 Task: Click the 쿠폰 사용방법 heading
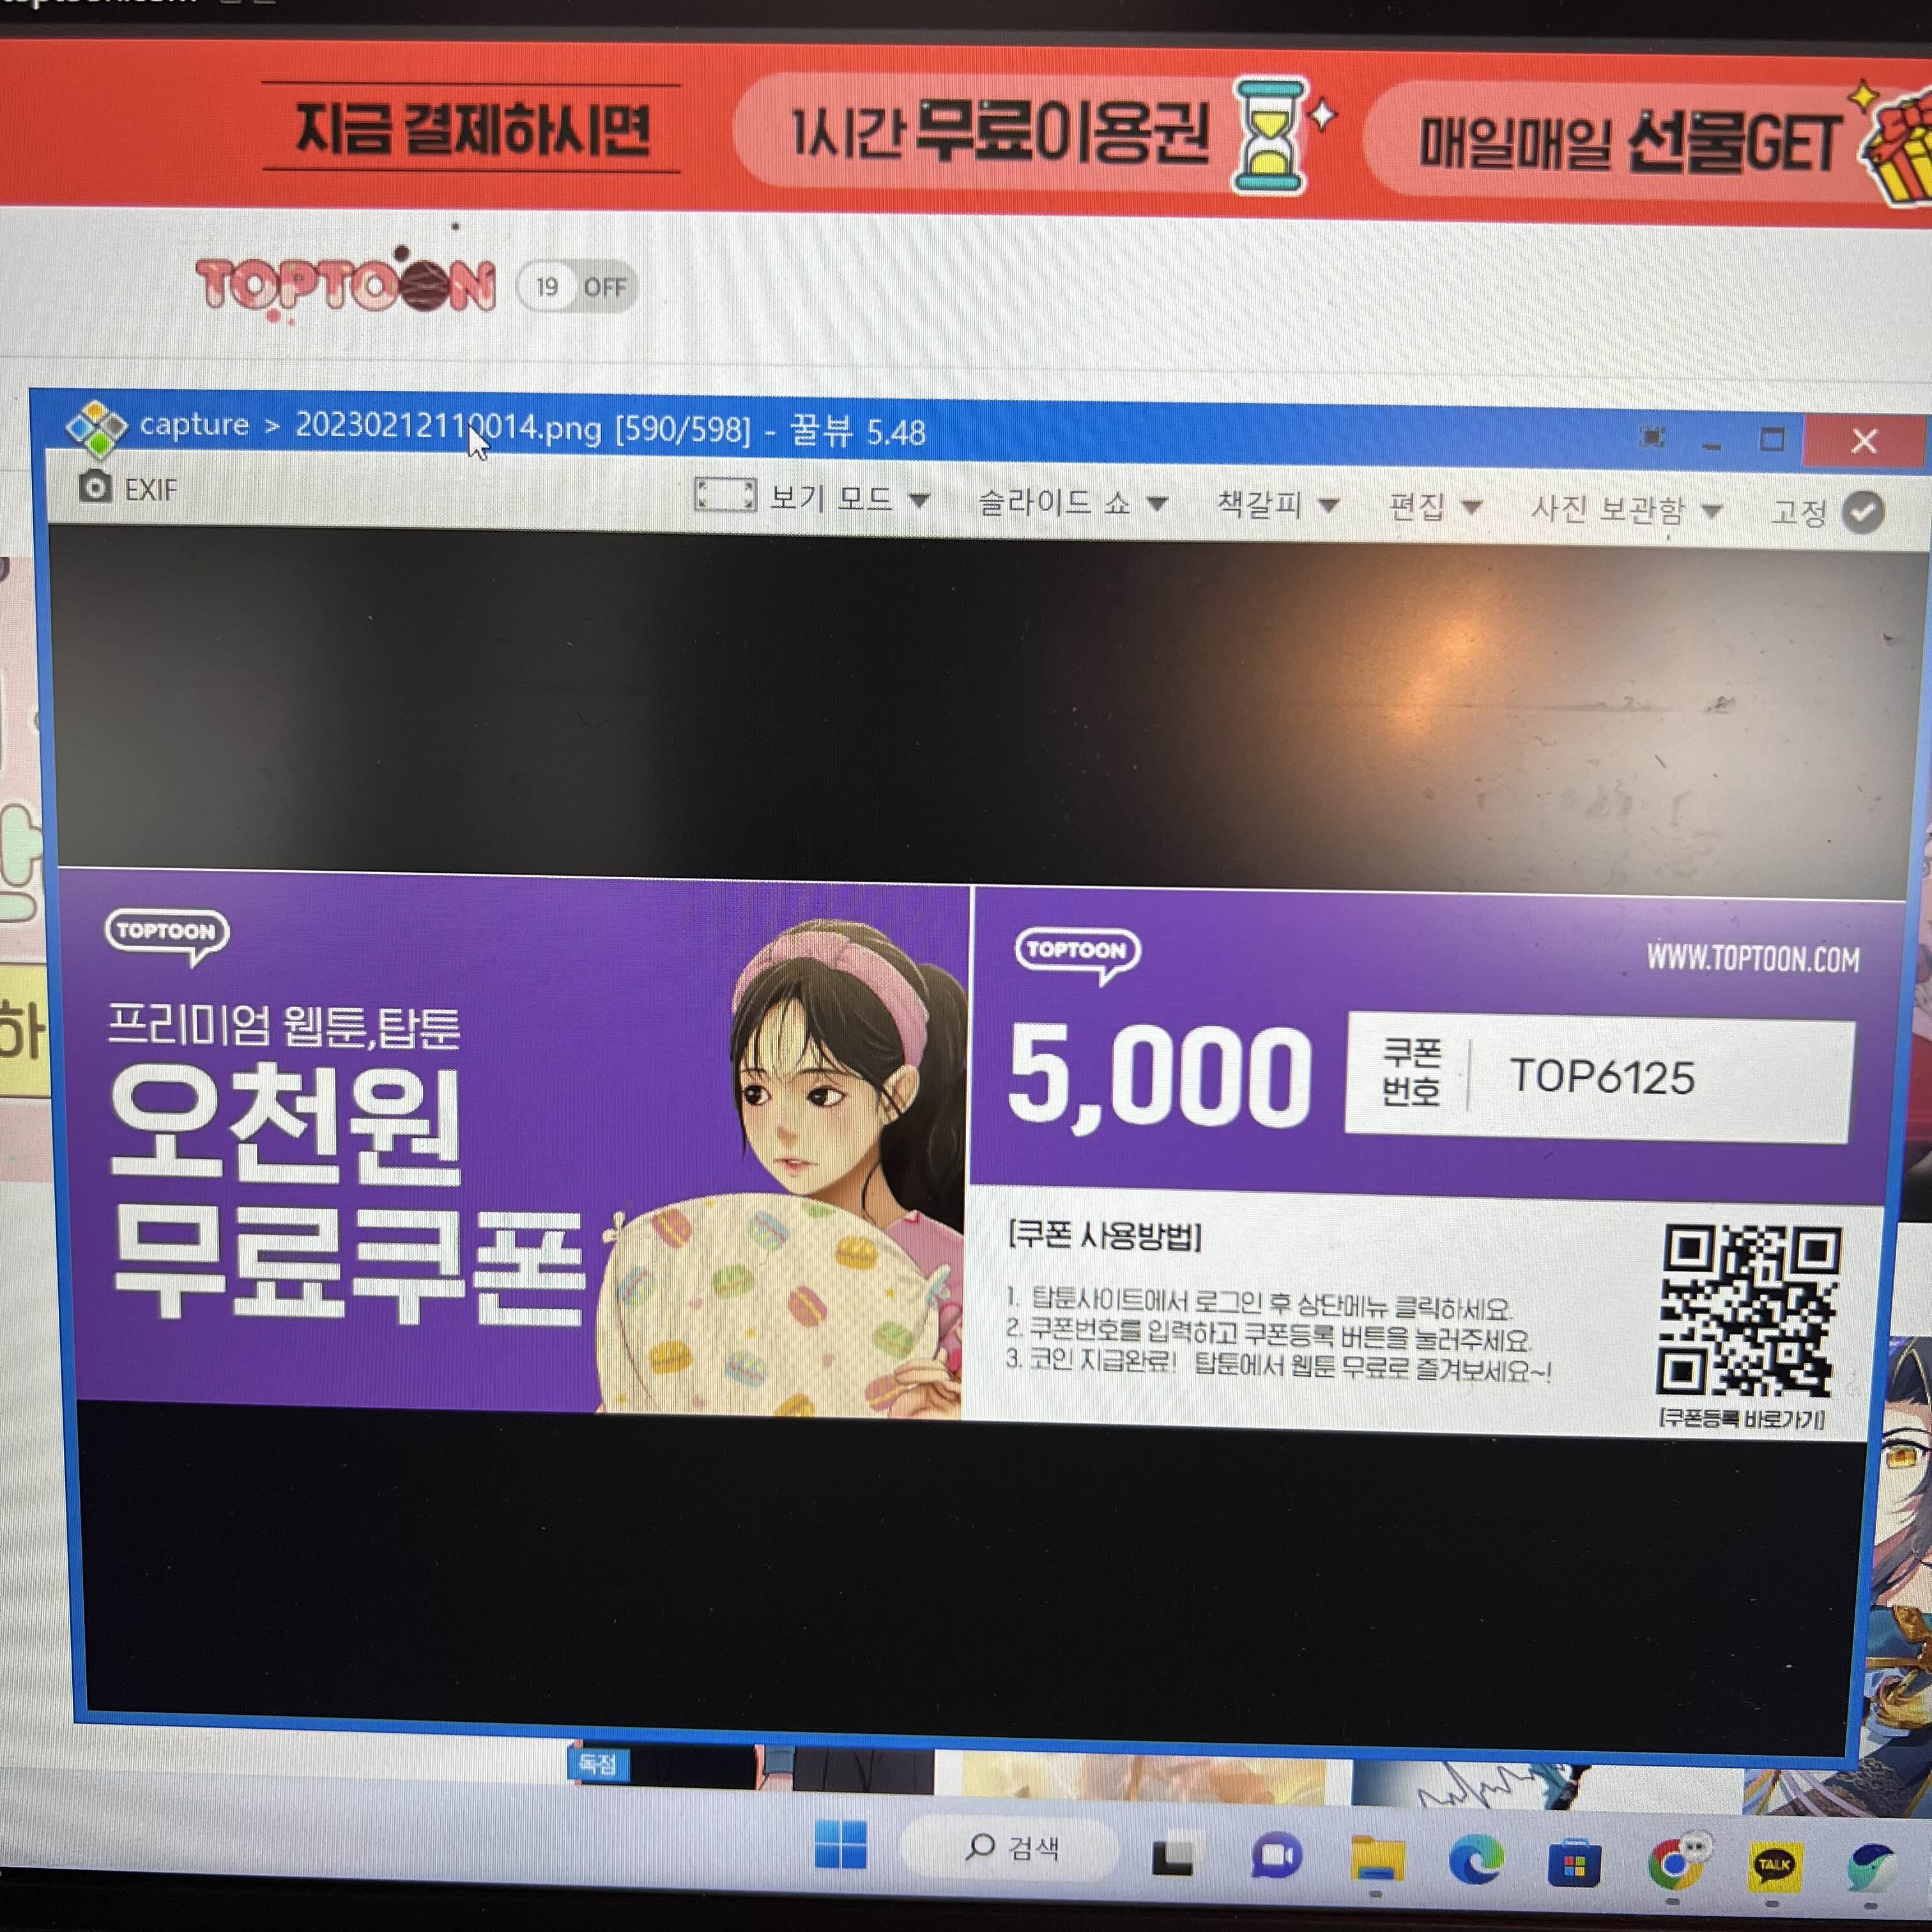coord(1103,1236)
